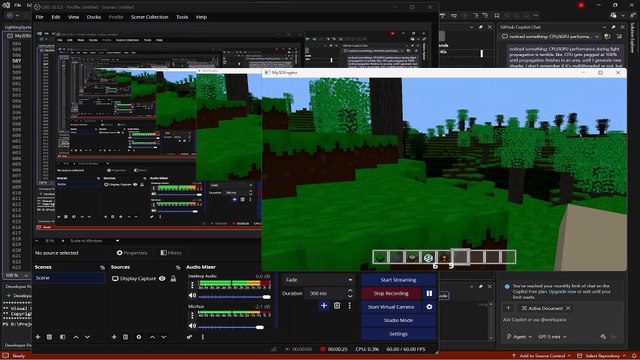Remove the scene transition with the trash icon
The height and width of the screenshot is (360, 640).
point(337,305)
